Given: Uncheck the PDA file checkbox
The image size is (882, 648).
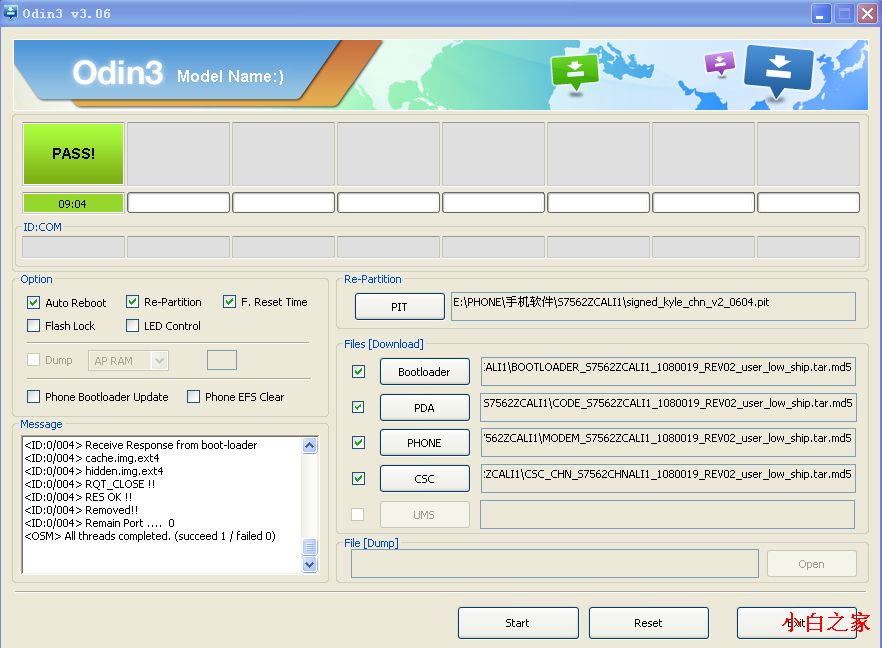Looking at the screenshot, I should [358, 407].
